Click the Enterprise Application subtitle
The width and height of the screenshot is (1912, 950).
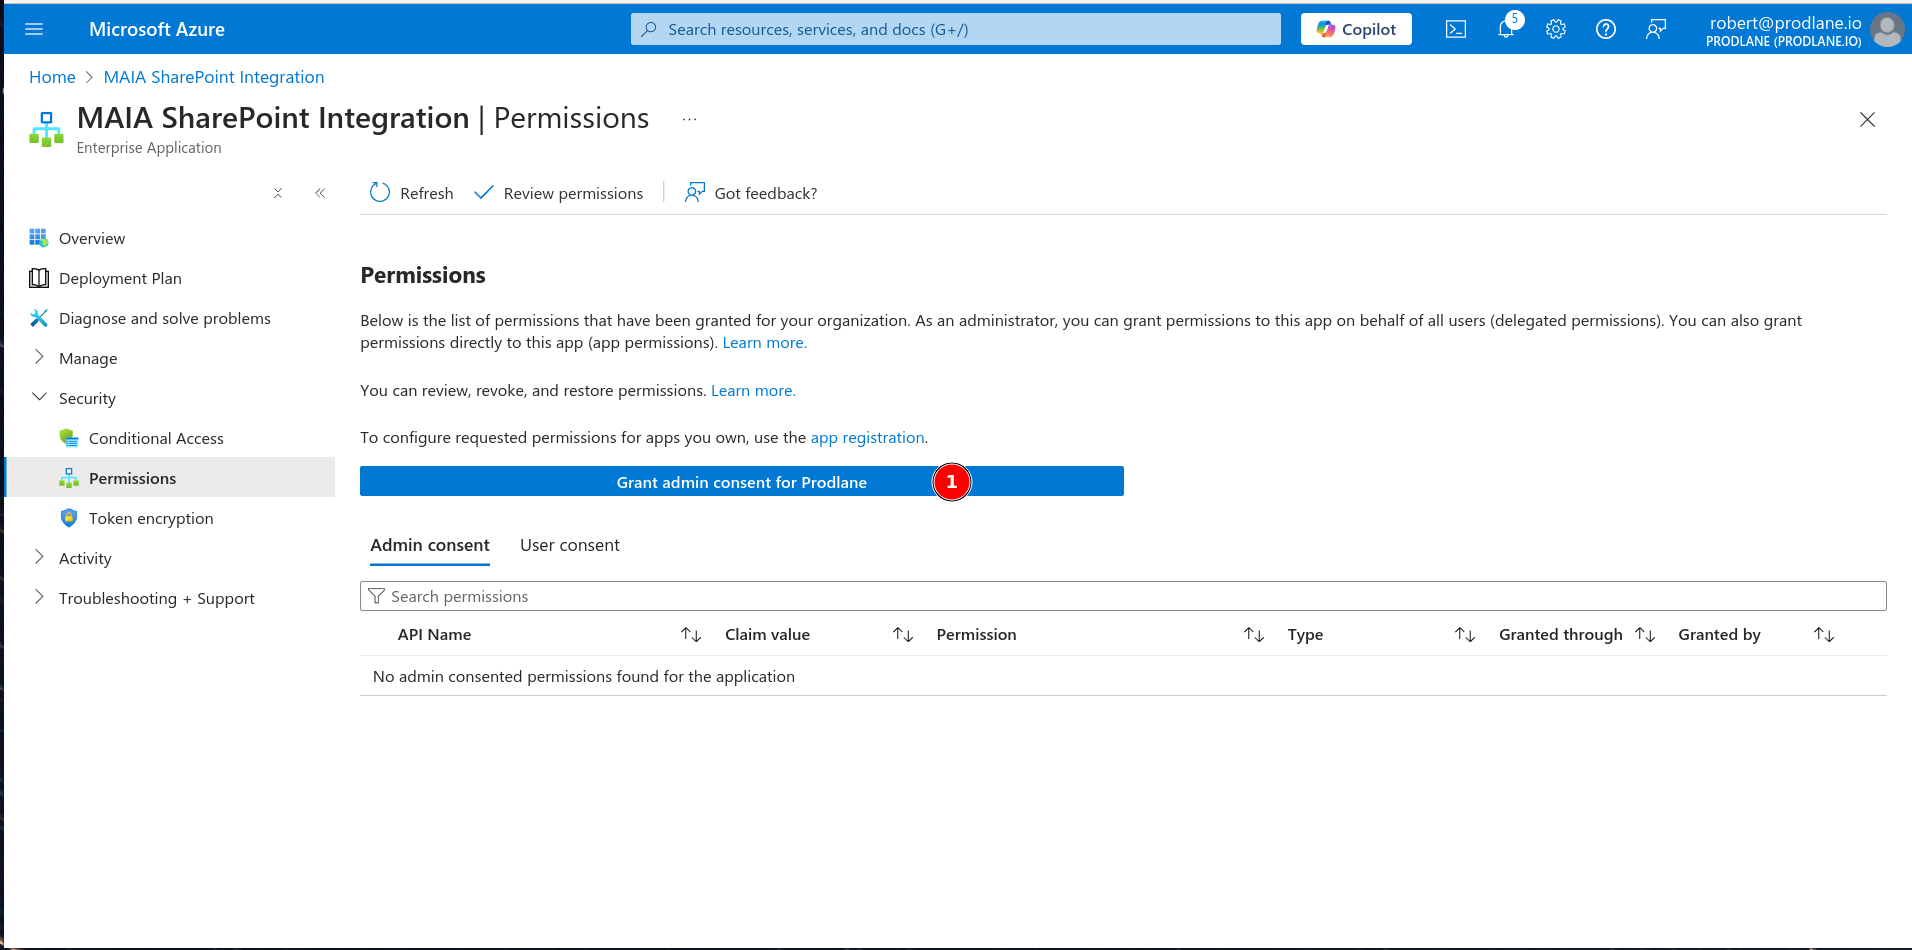click(x=149, y=148)
